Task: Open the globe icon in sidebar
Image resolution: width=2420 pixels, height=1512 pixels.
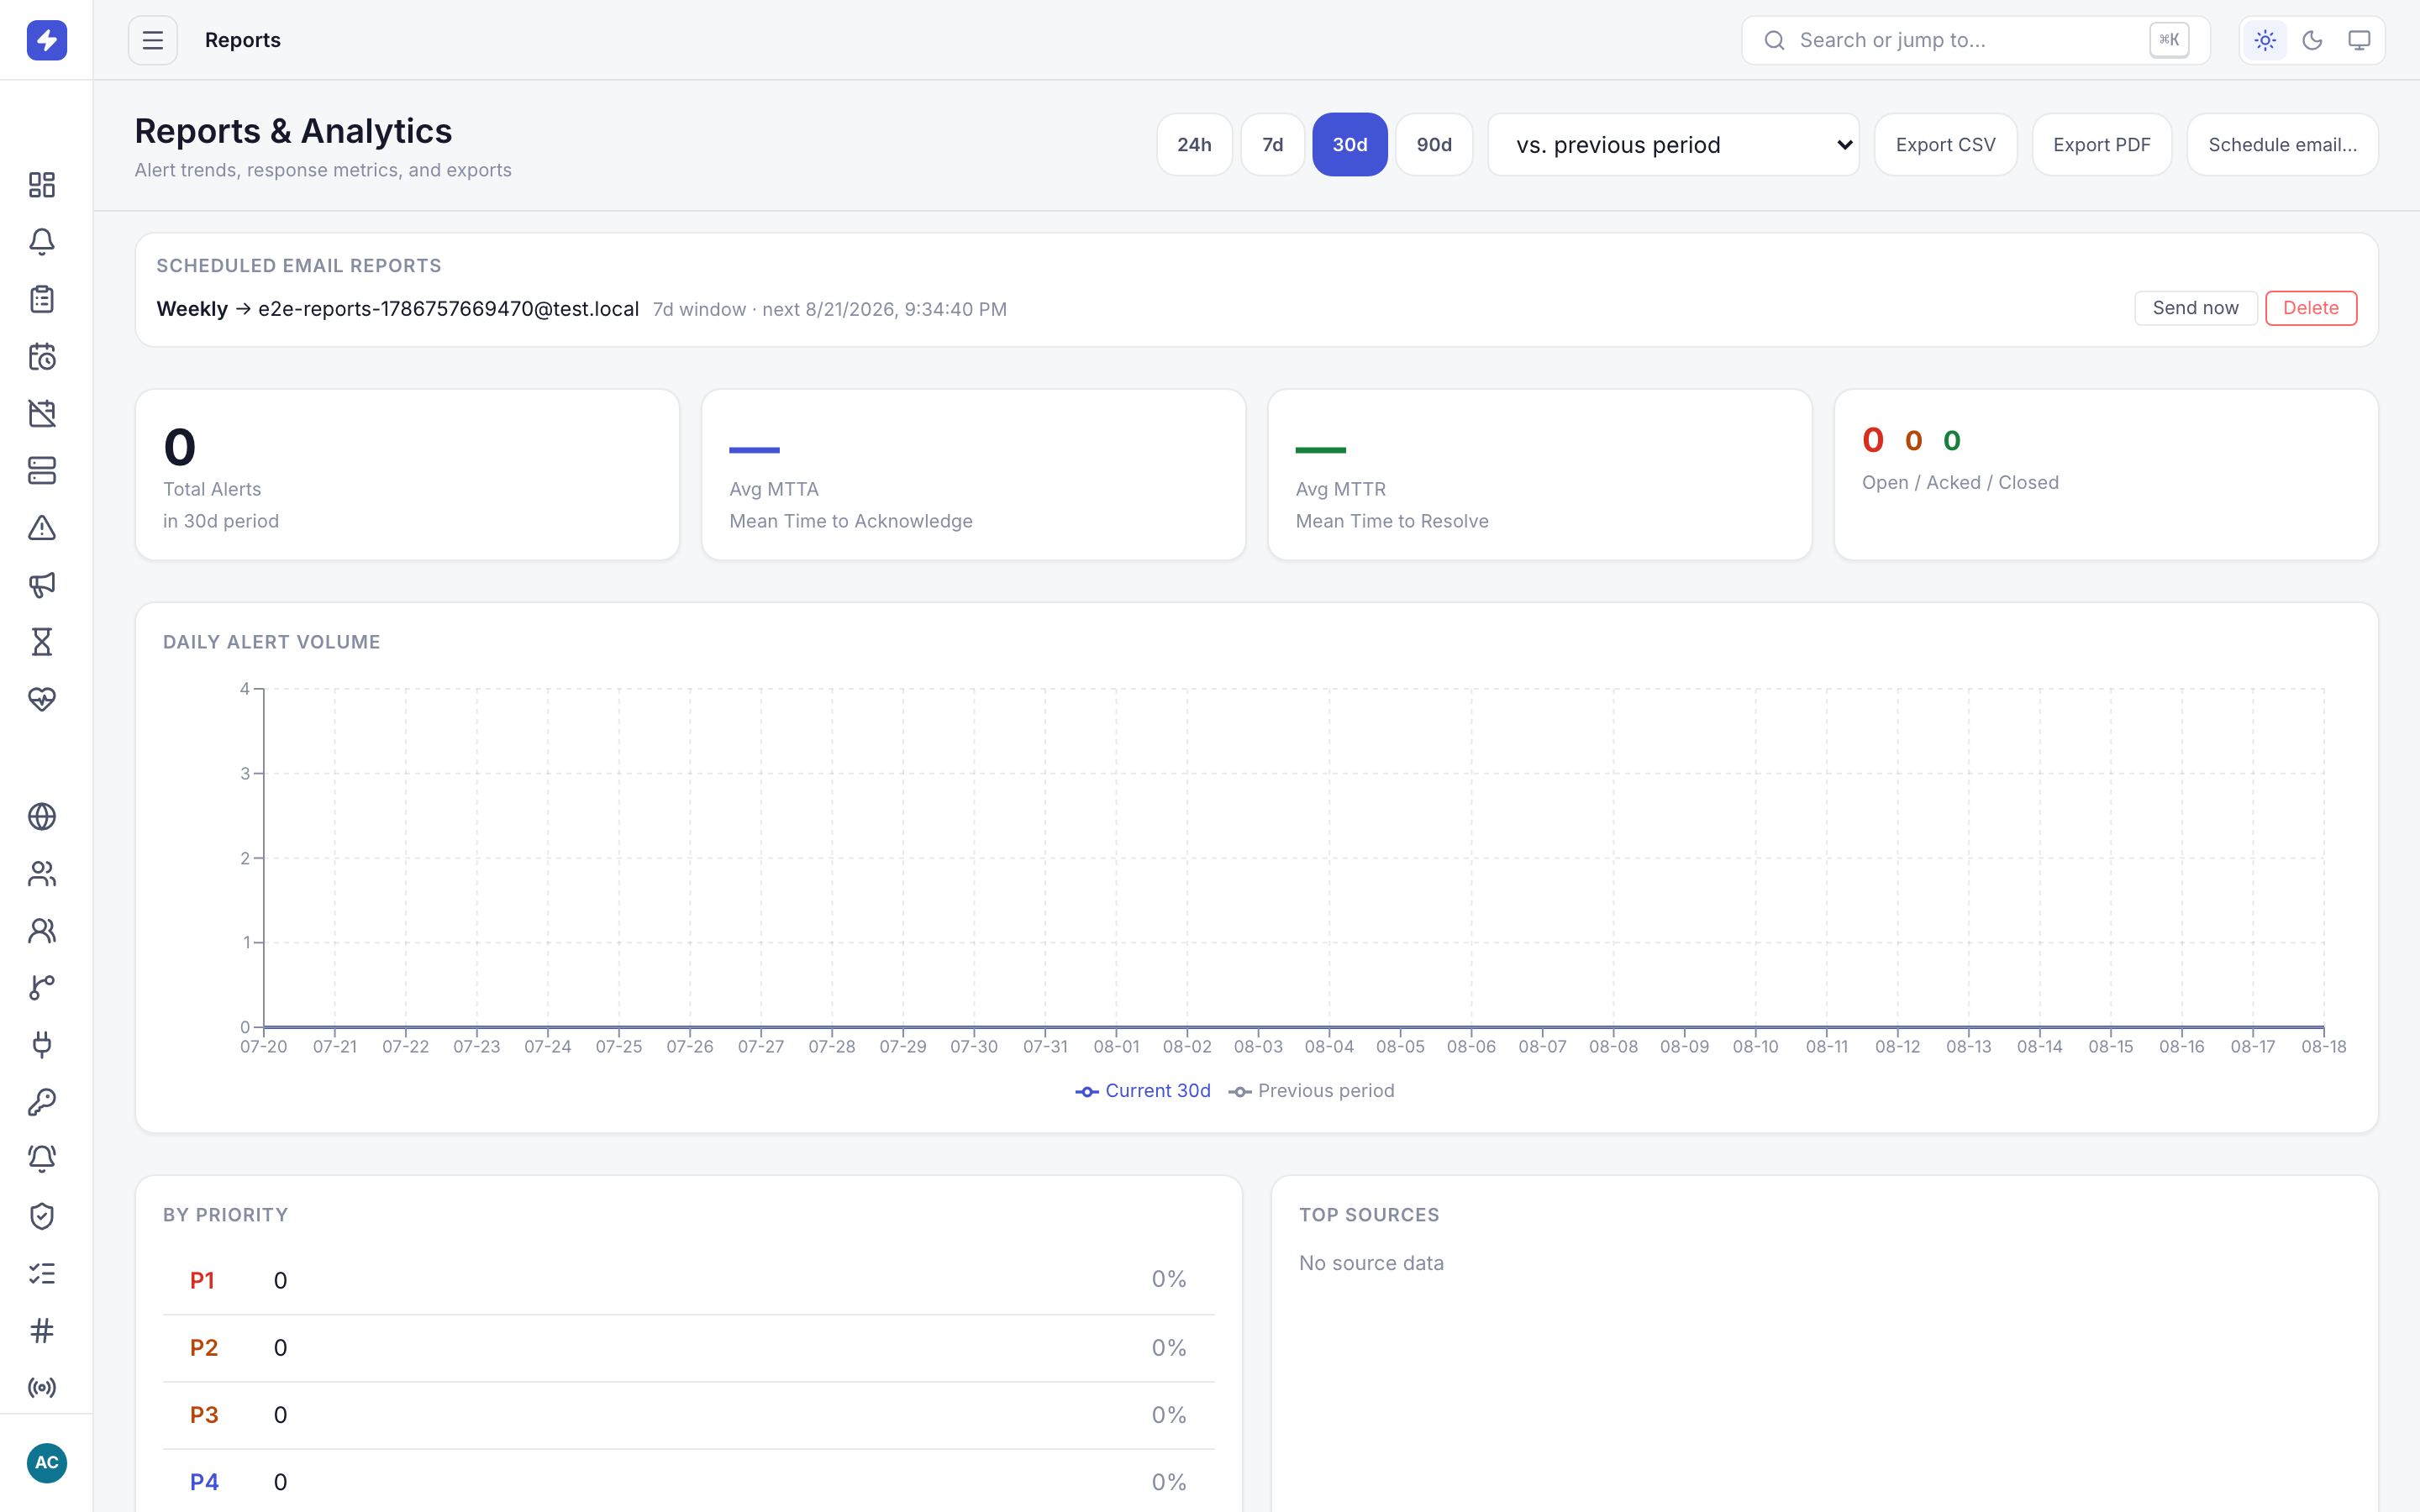Action: click(42, 816)
